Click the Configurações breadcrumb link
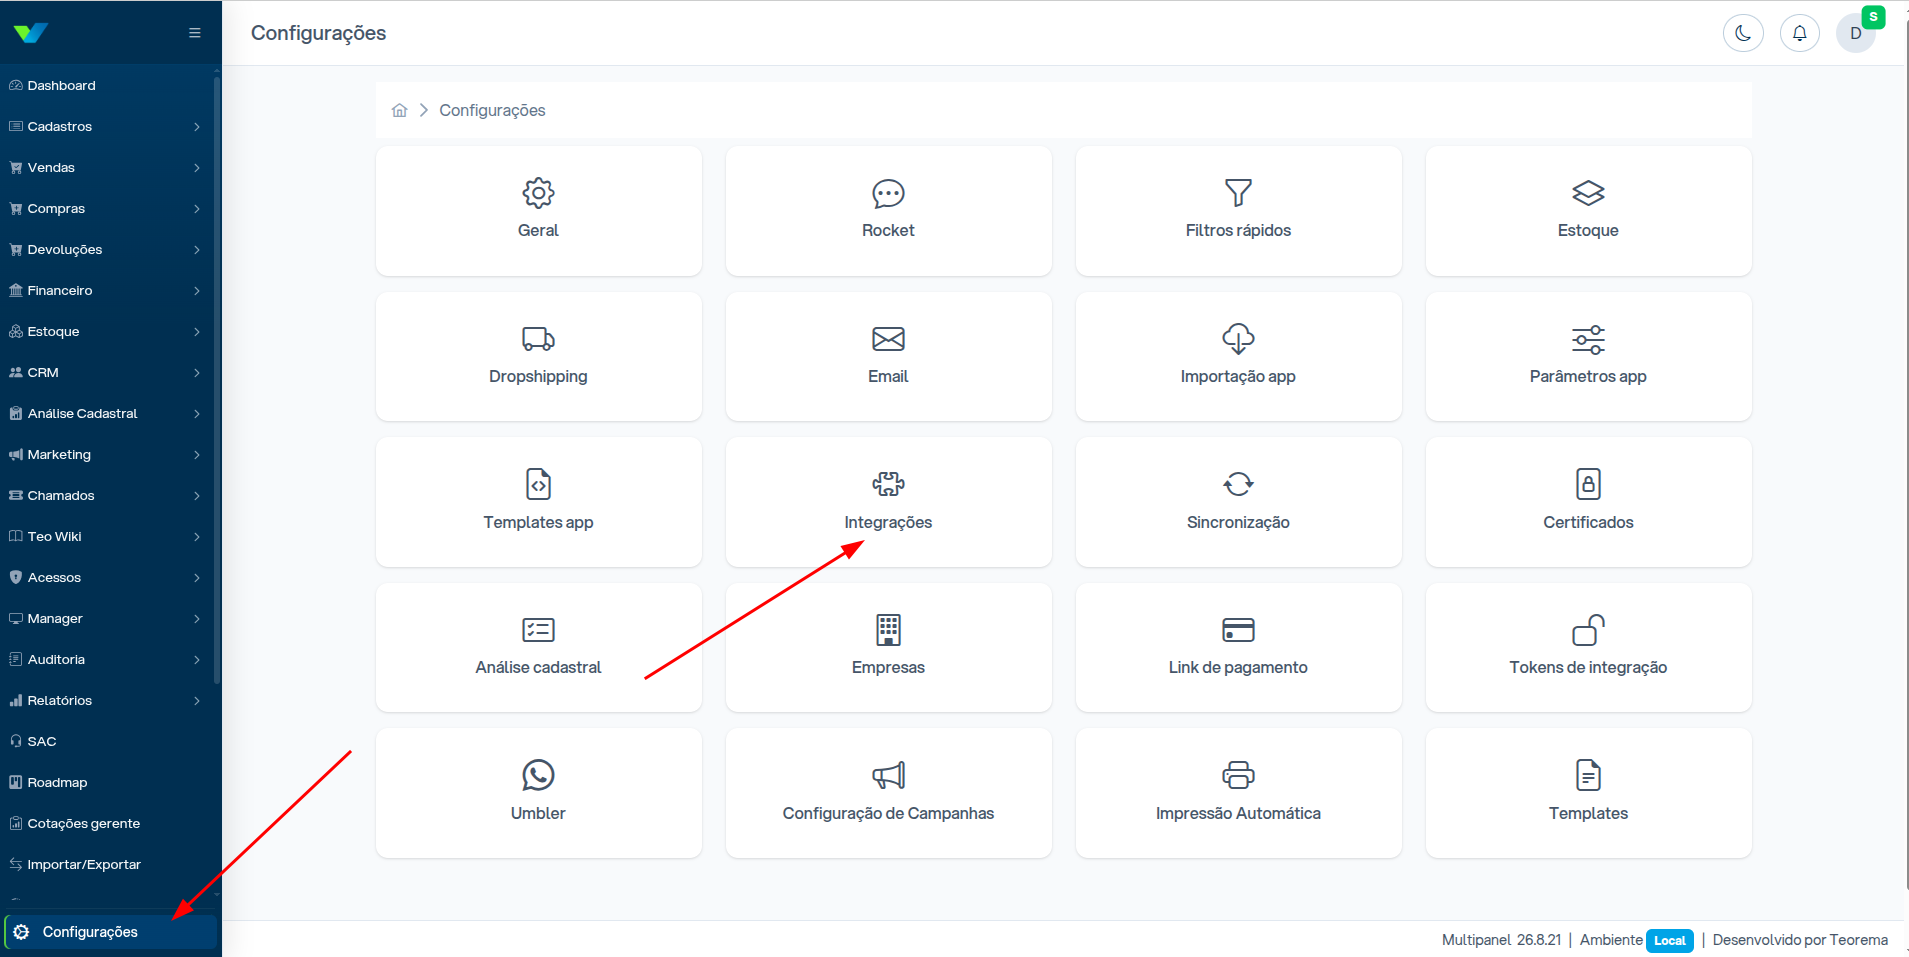Image resolution: width=1909 pixels, height=957 pixels. [x=492, y=110]
